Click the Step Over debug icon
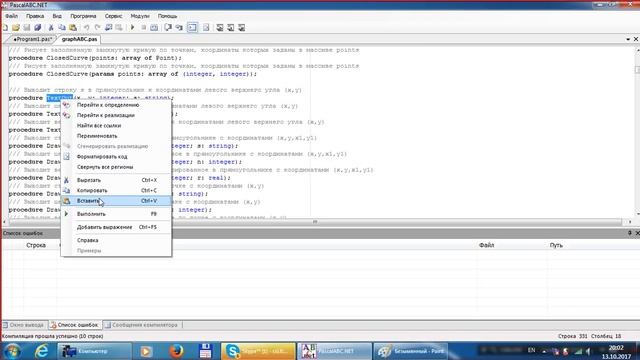 [179, 28]
